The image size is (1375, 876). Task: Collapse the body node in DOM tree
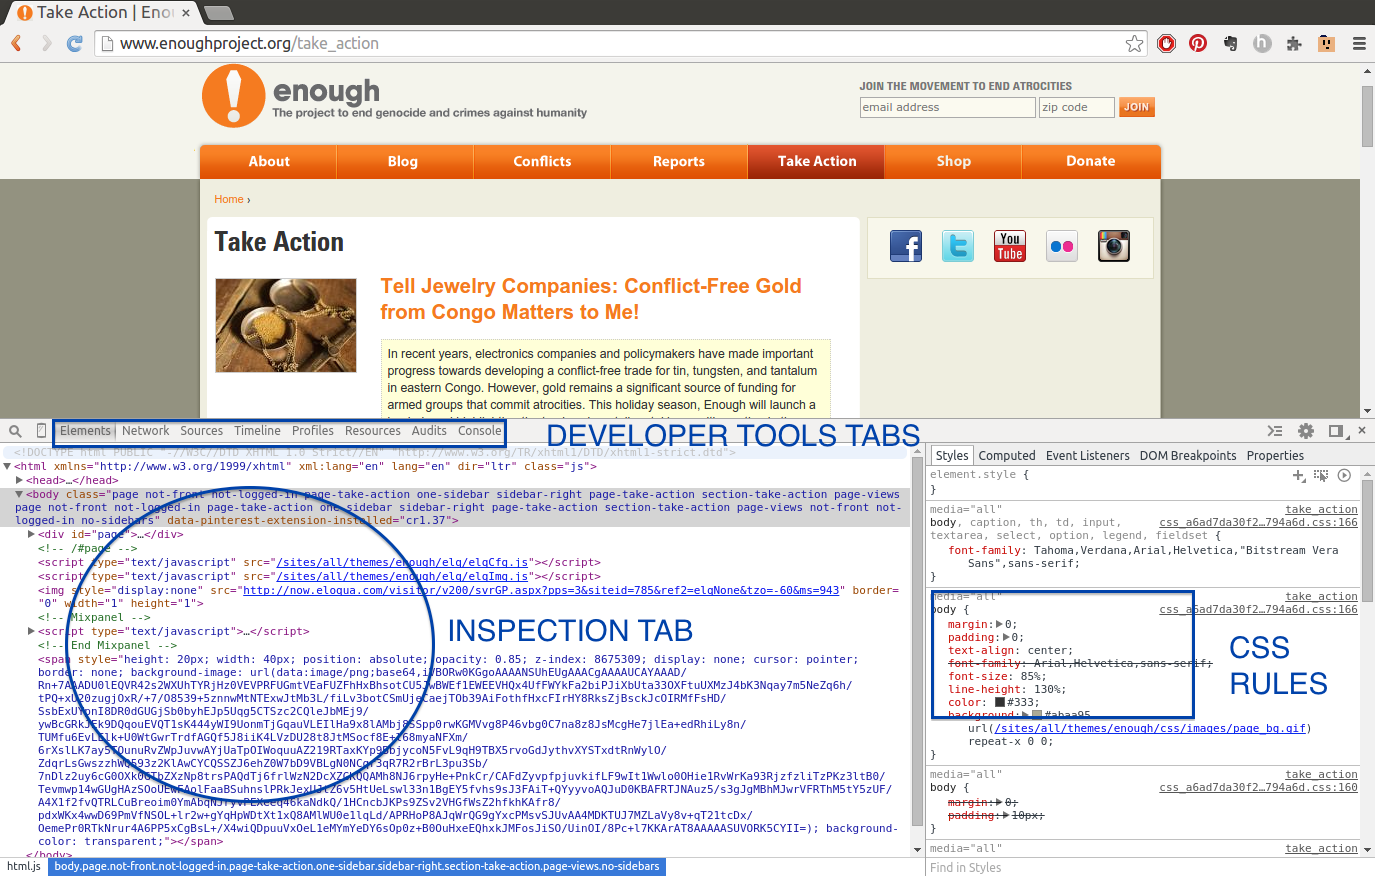(20, 494)
